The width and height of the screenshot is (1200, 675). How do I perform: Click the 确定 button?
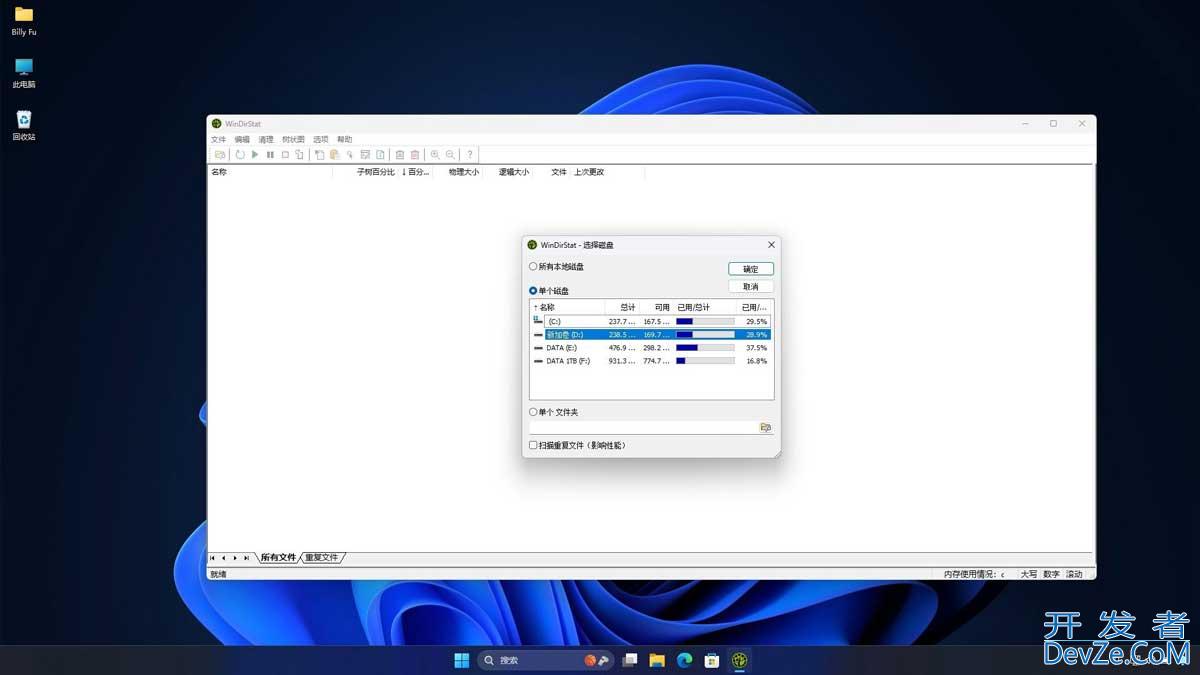coord(751,269)
